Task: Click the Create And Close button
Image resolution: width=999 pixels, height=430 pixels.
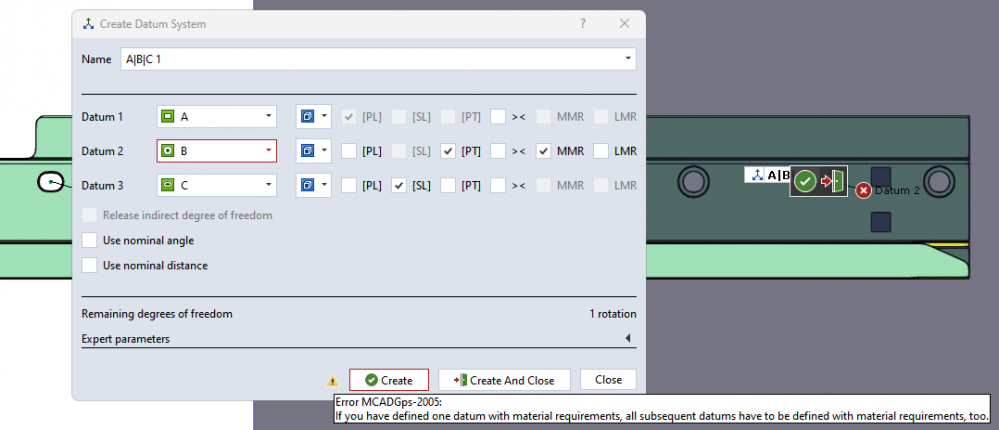Action: [x=505, y=380]
